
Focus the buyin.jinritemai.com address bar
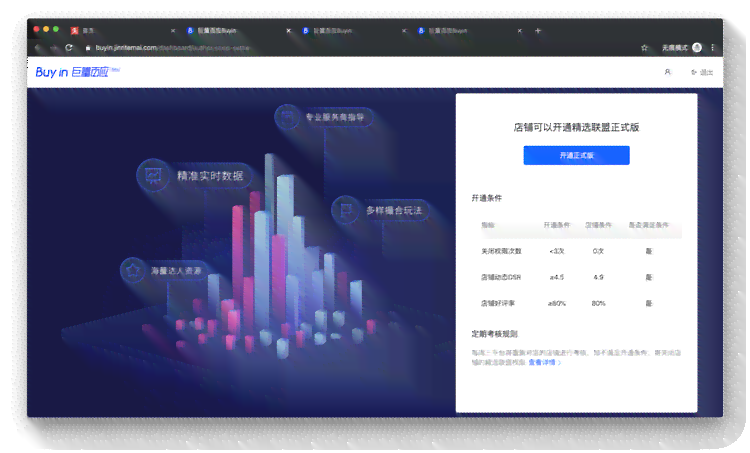[x=172, y=48]
